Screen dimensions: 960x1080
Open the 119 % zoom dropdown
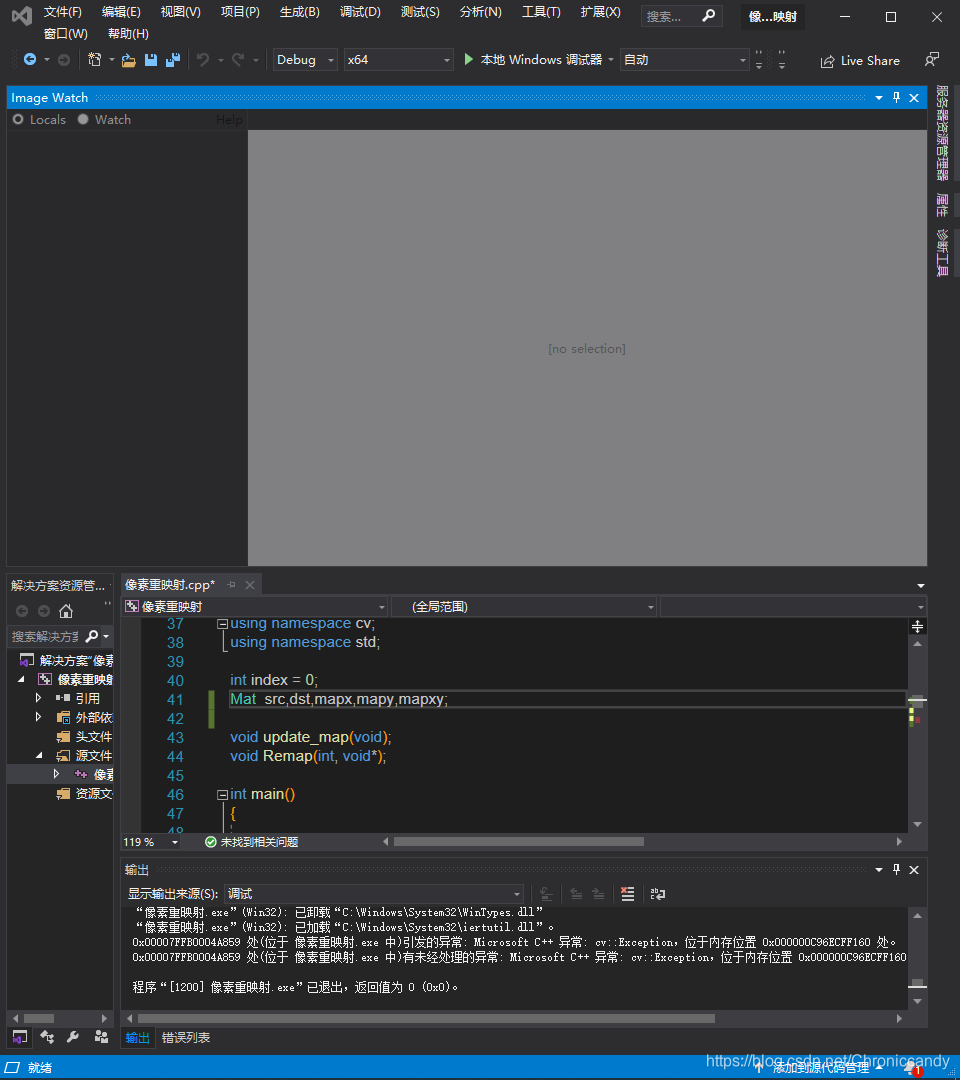175,842
